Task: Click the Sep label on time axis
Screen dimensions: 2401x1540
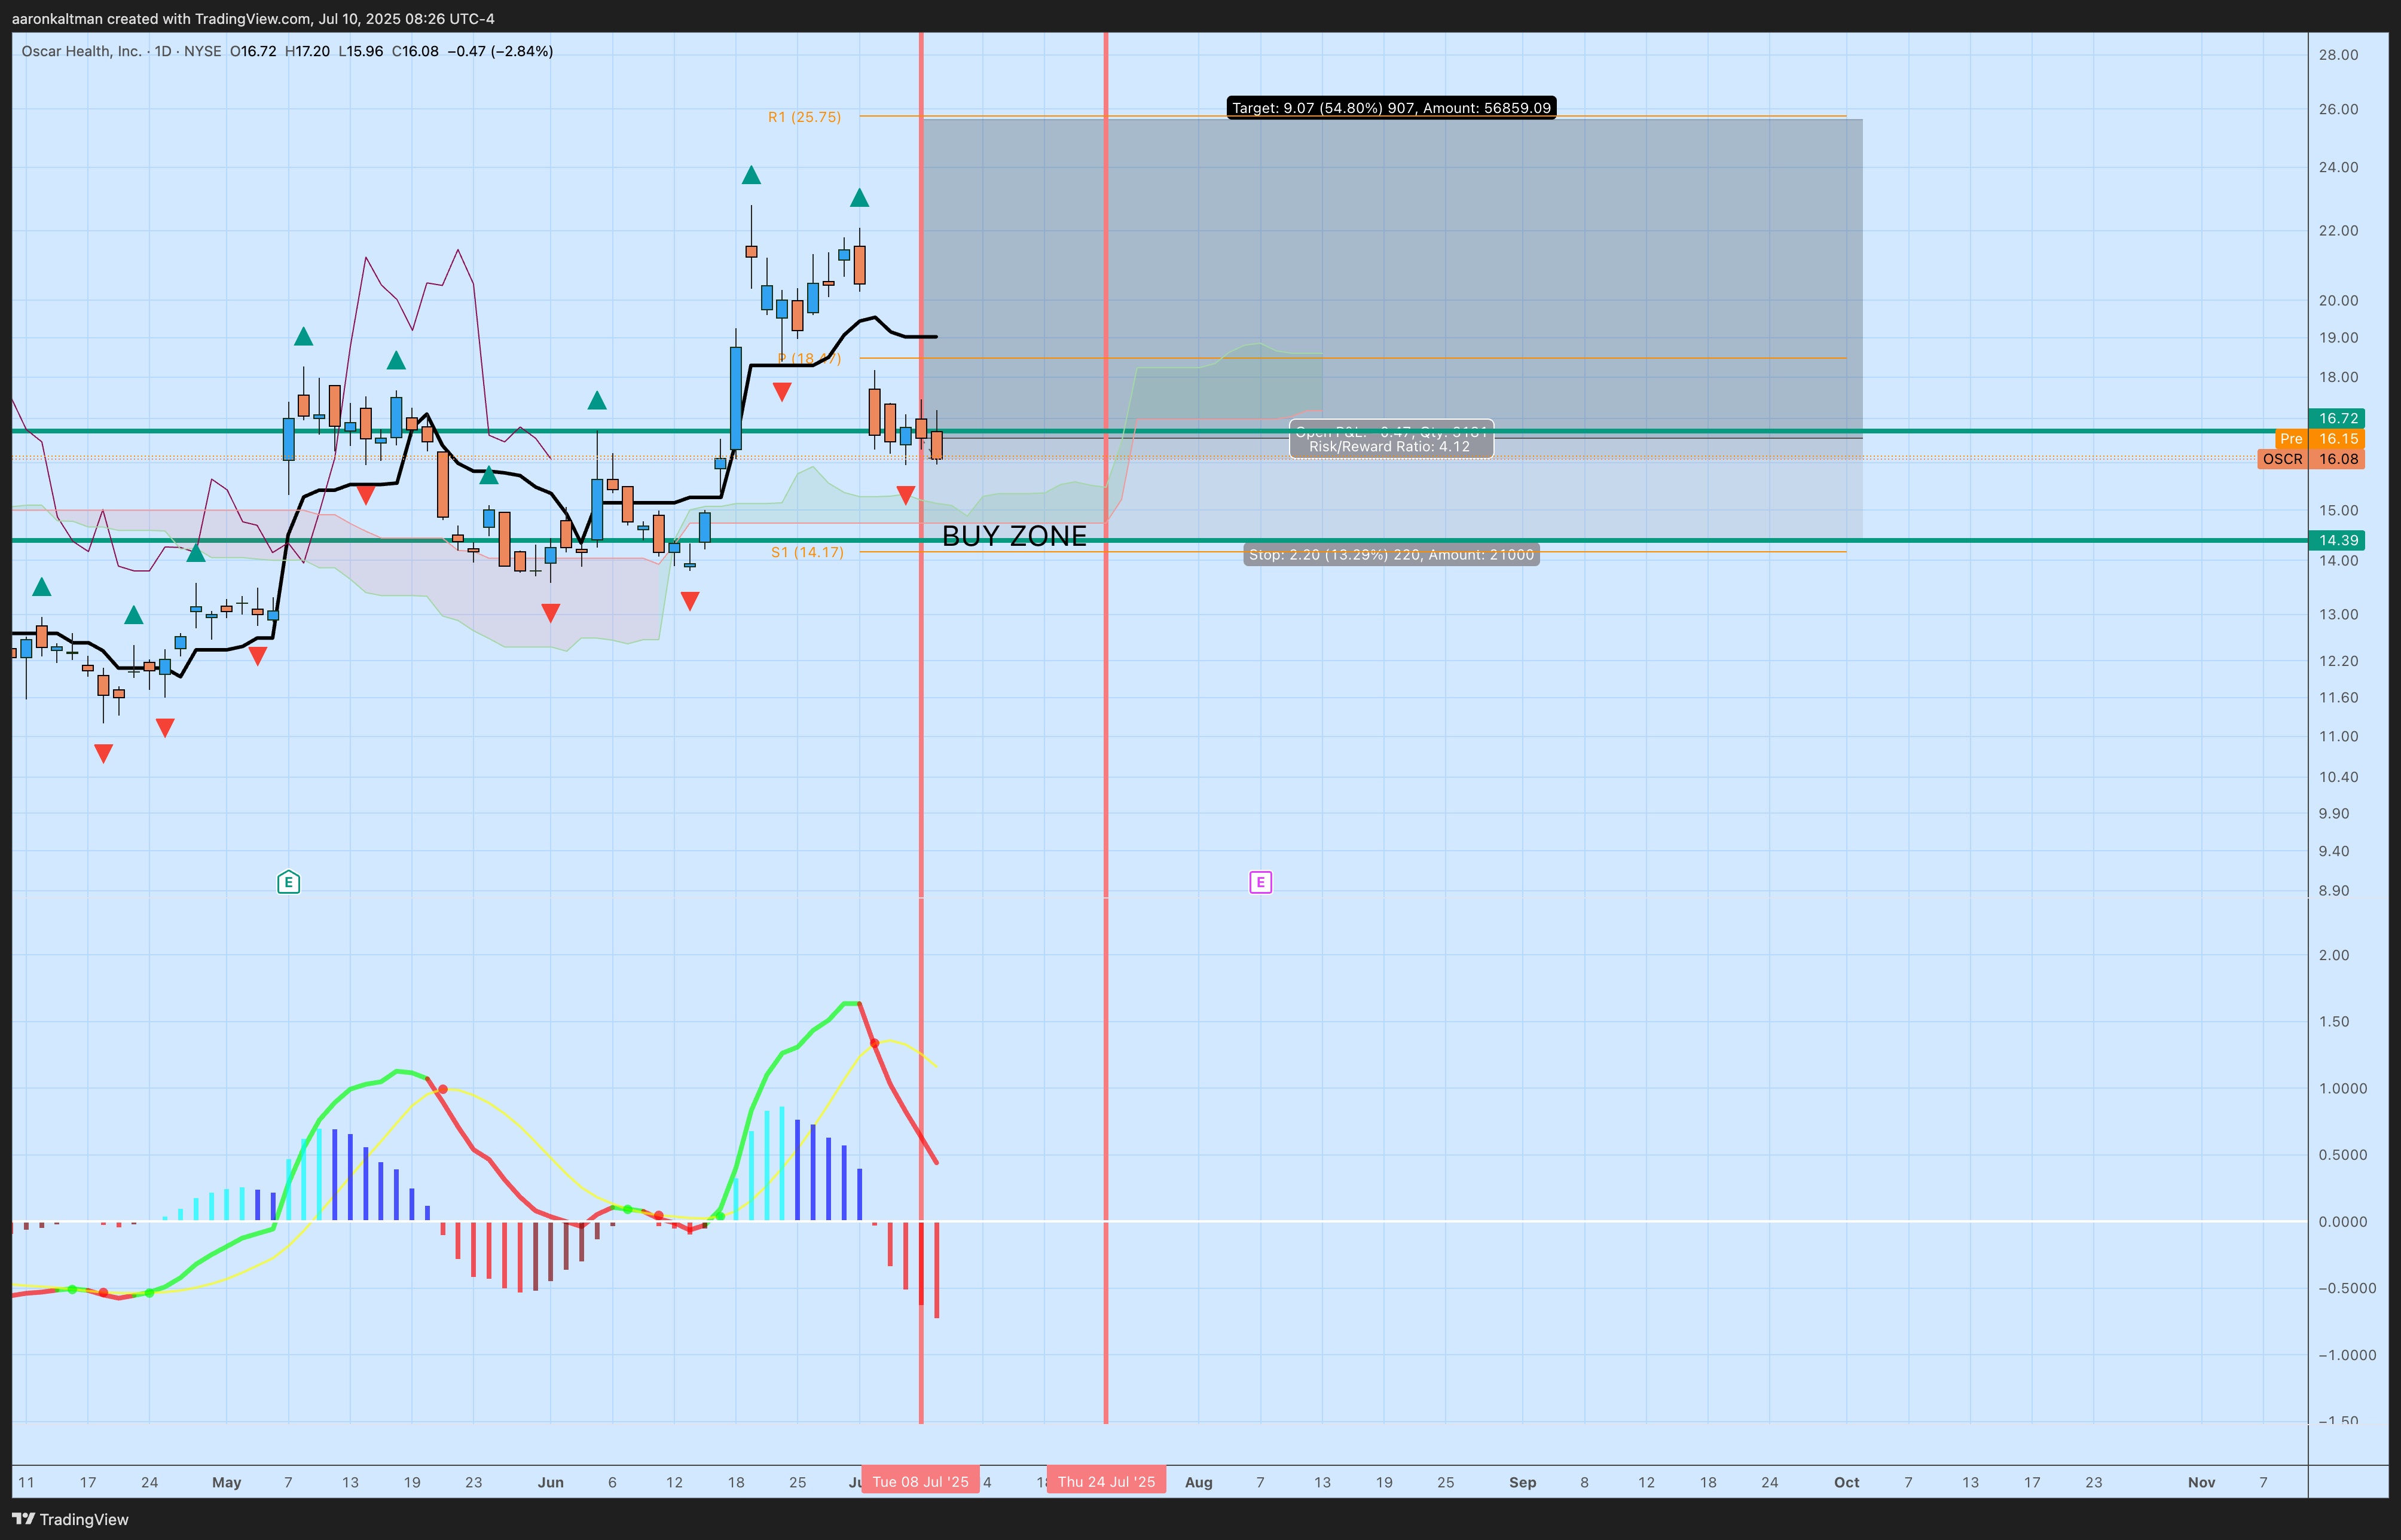Action: (1523, 1482)
